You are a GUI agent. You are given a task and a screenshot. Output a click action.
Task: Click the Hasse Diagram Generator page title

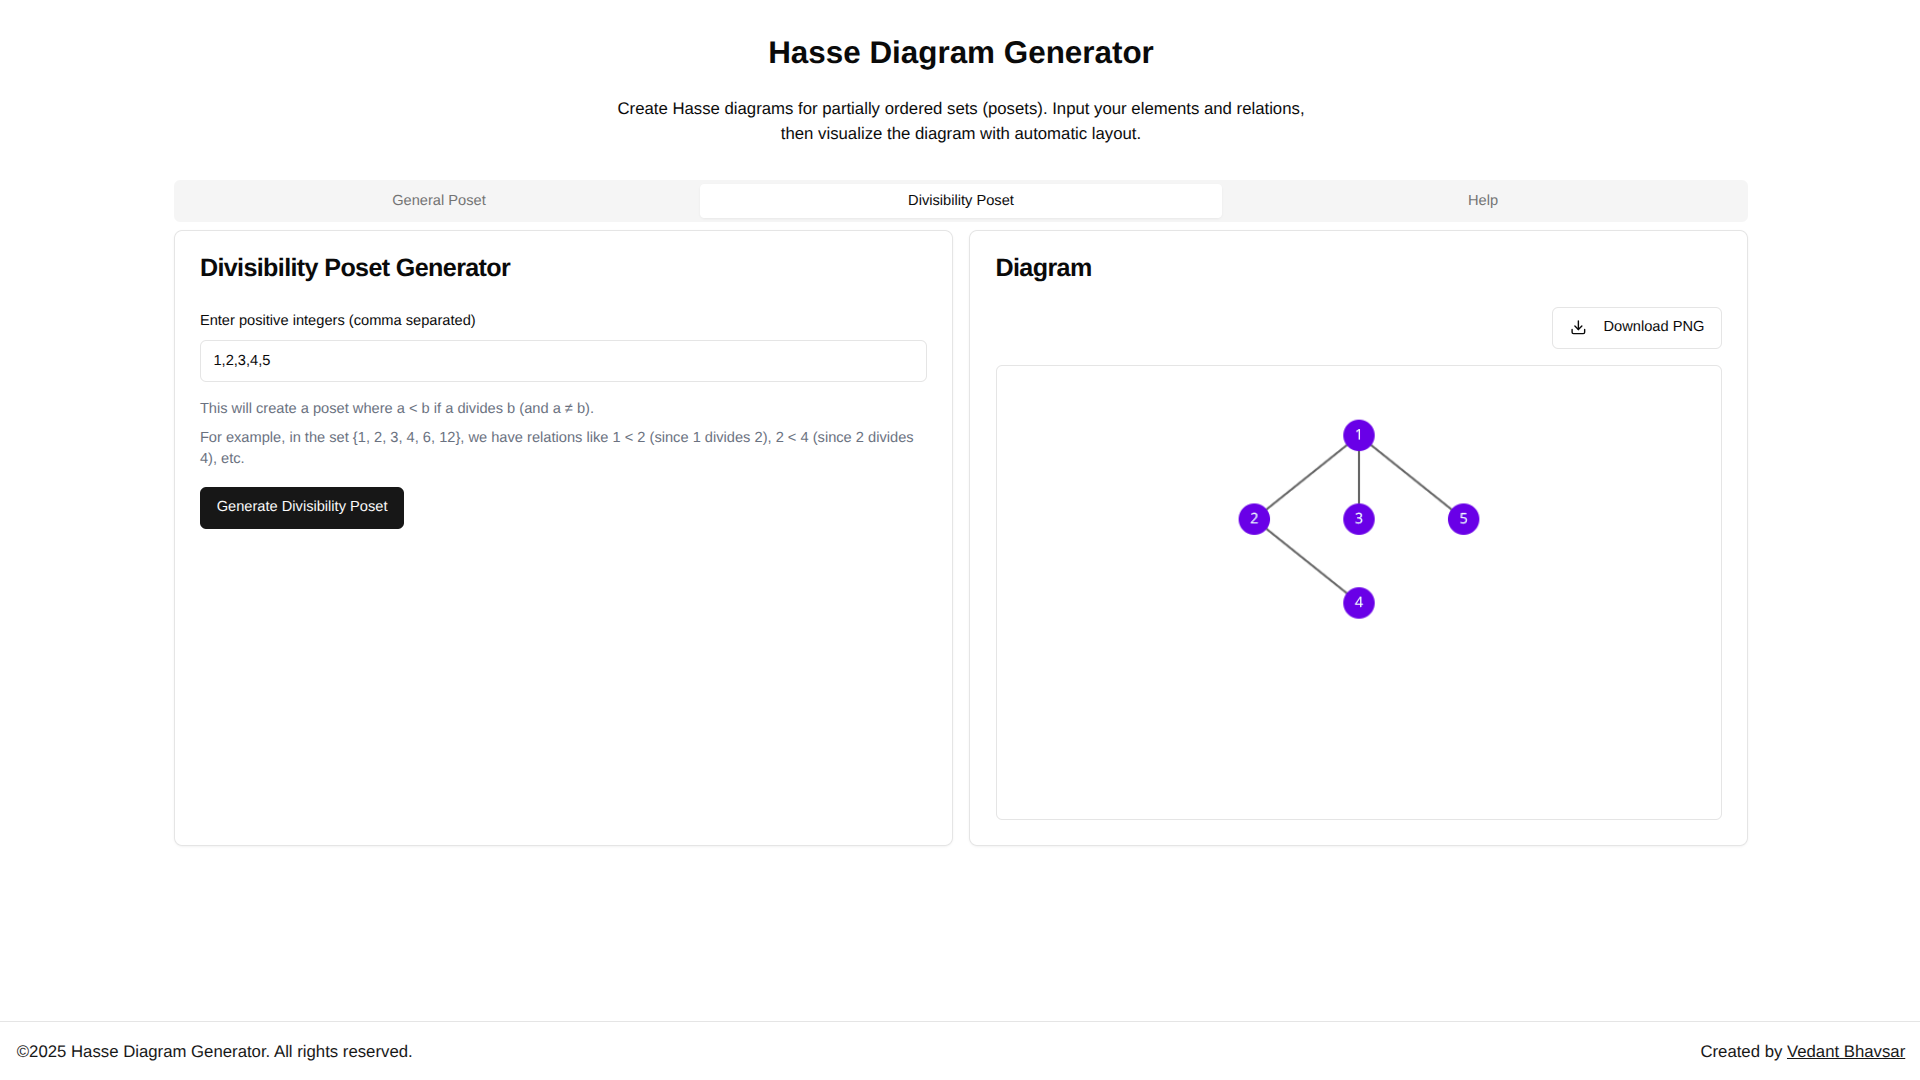(960, 53)
